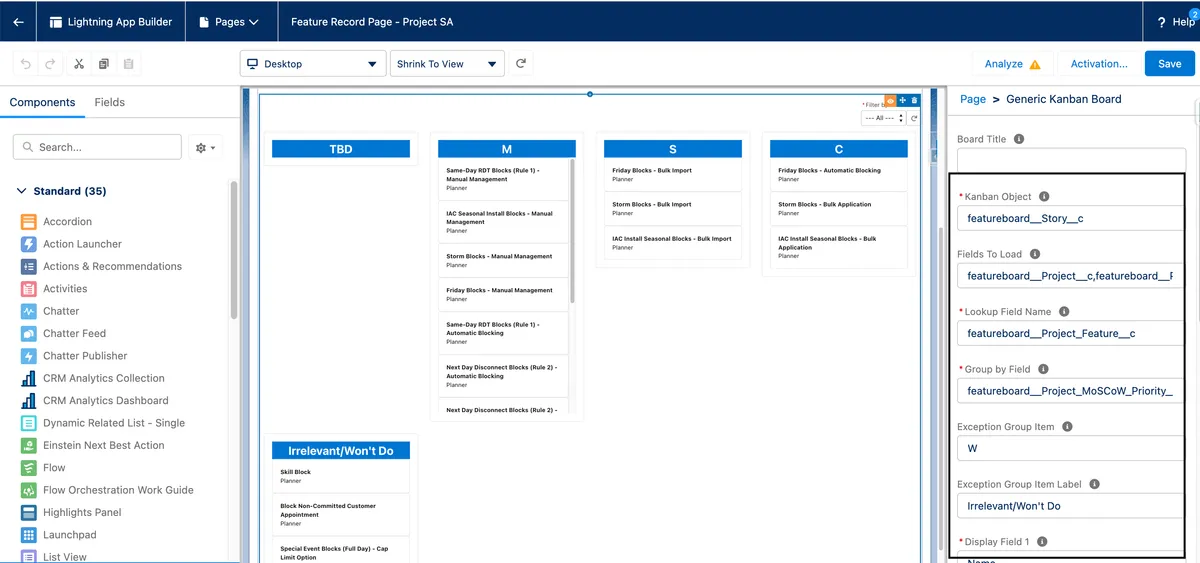Image resolution: width=1200 pixels, height=563 pixels.
Task: Click the Kanban Object input field
Action: [1071, 218]
